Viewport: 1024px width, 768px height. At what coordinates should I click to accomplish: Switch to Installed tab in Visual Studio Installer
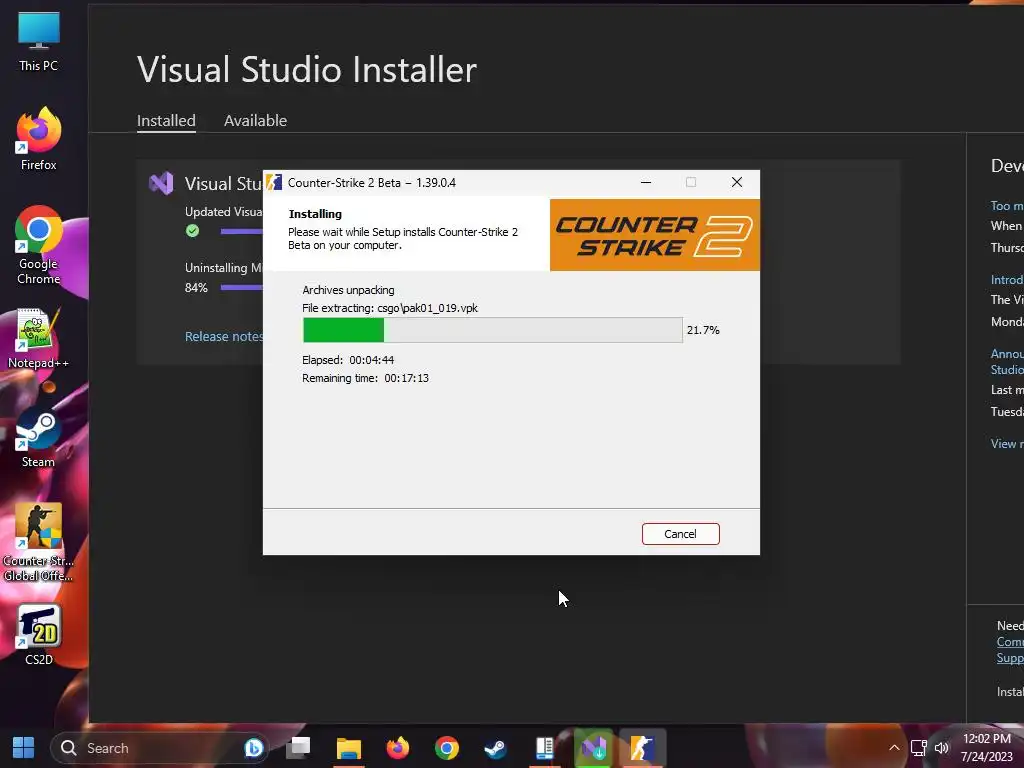point(166,121)
